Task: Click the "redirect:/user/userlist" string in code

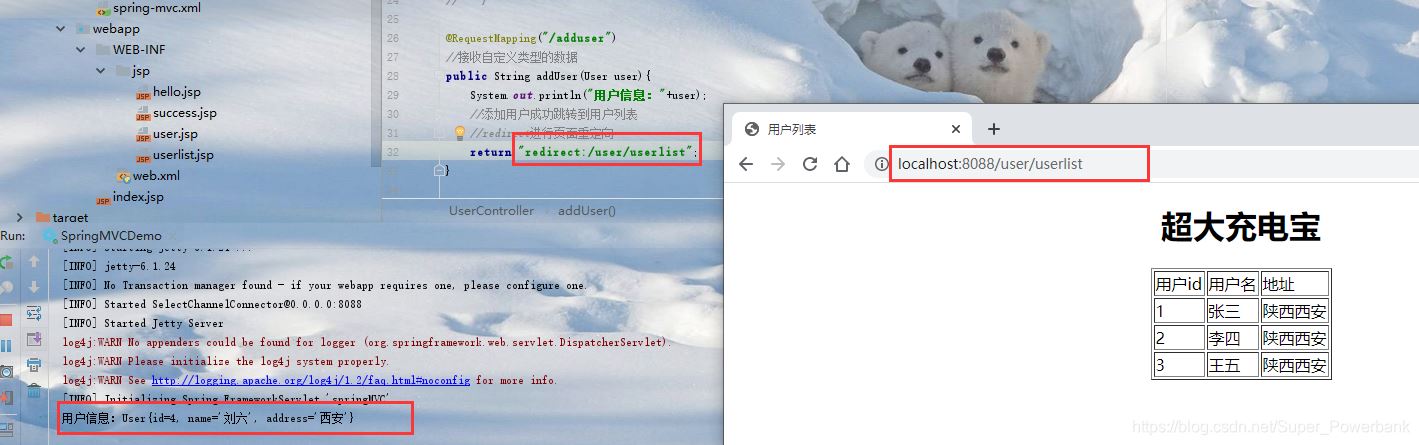Action: 605,152
